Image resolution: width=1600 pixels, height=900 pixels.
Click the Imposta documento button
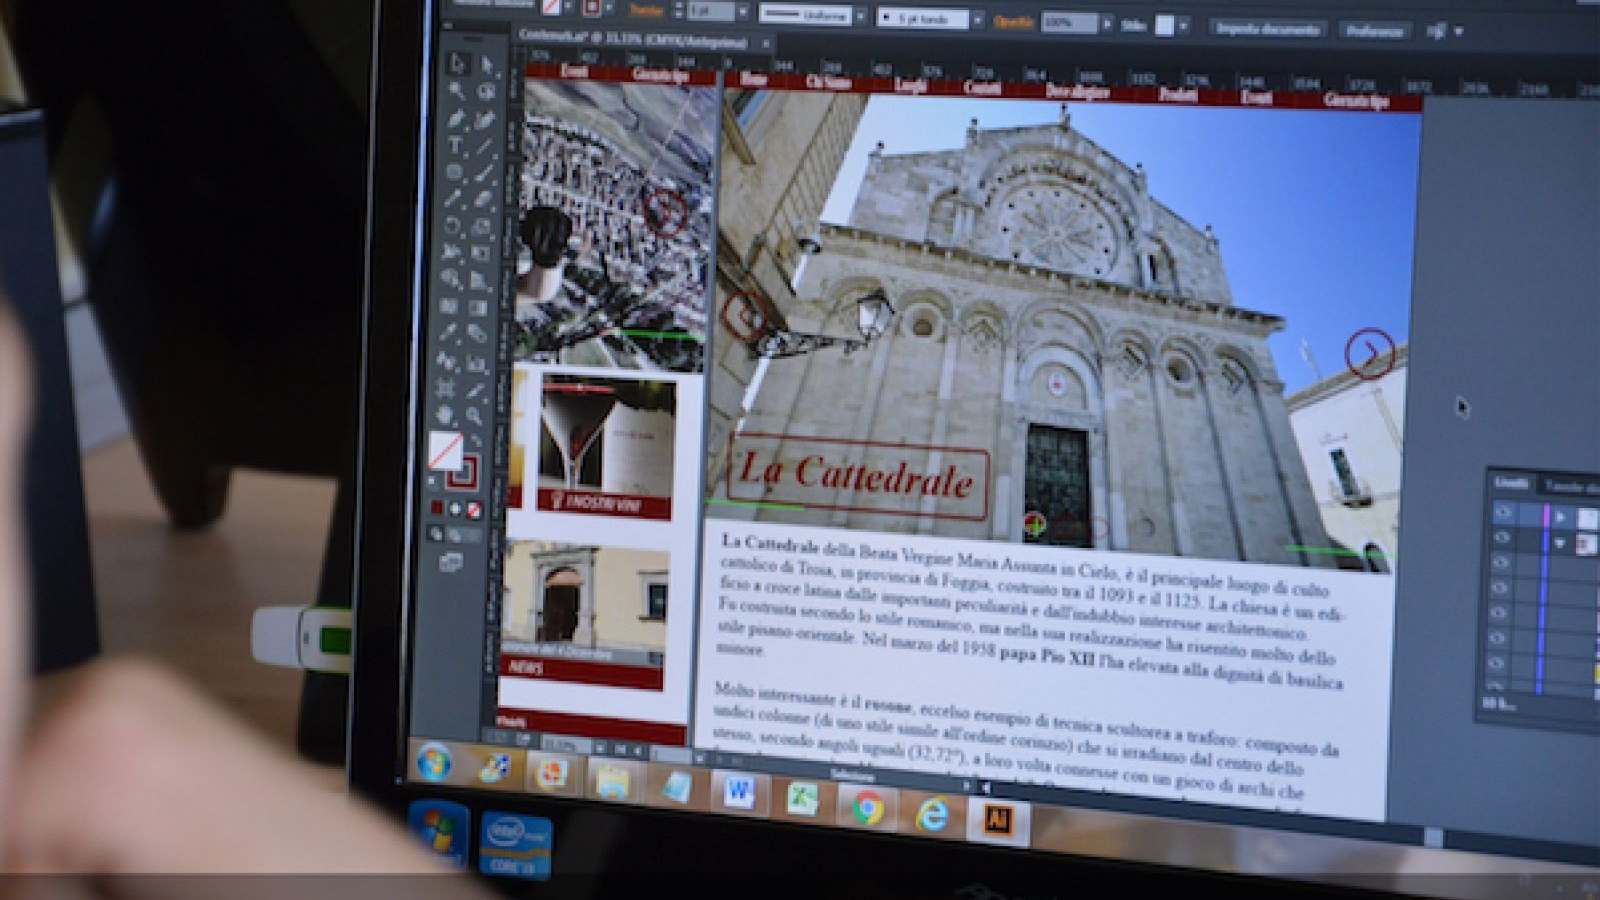pos(1268,28)
